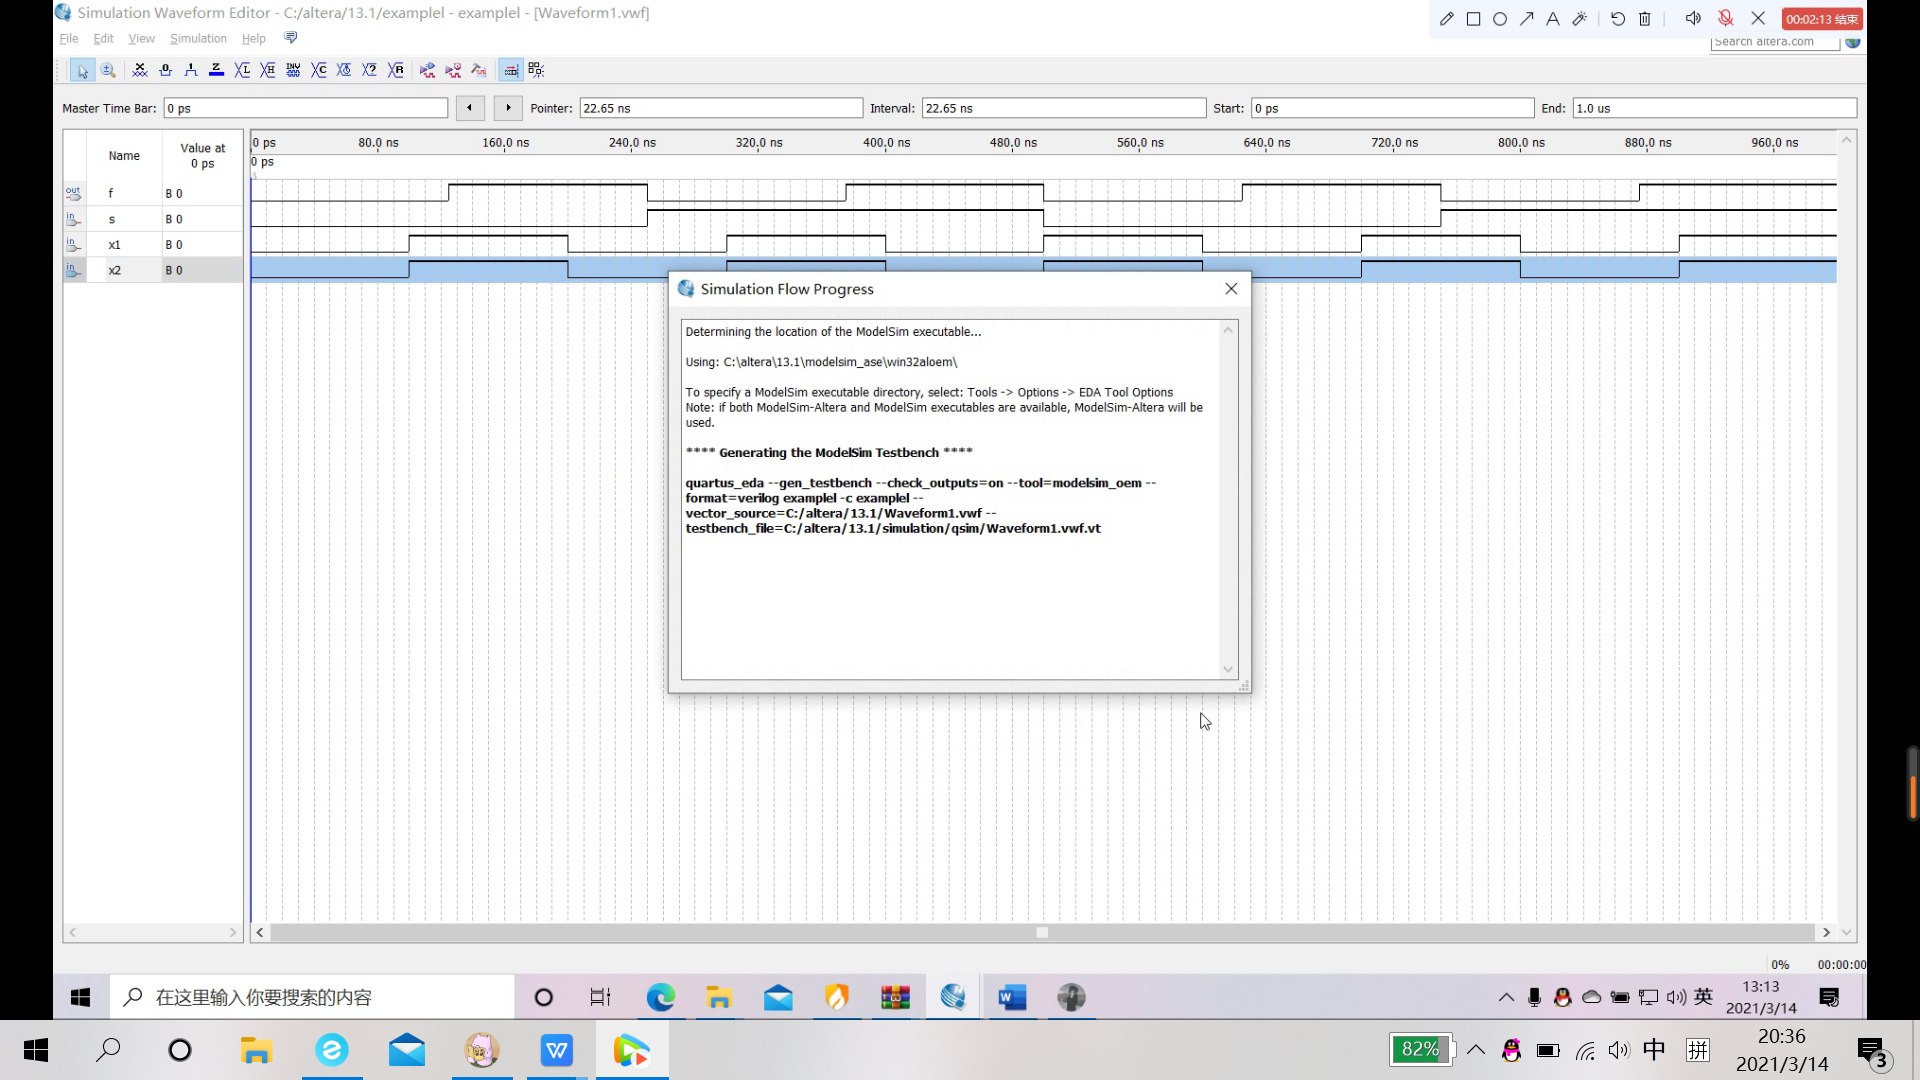The width and height of the screenshot is (1920, 1080).
Task: Close the Simulation Flow Progress dialog
Action: (1231, 289)
